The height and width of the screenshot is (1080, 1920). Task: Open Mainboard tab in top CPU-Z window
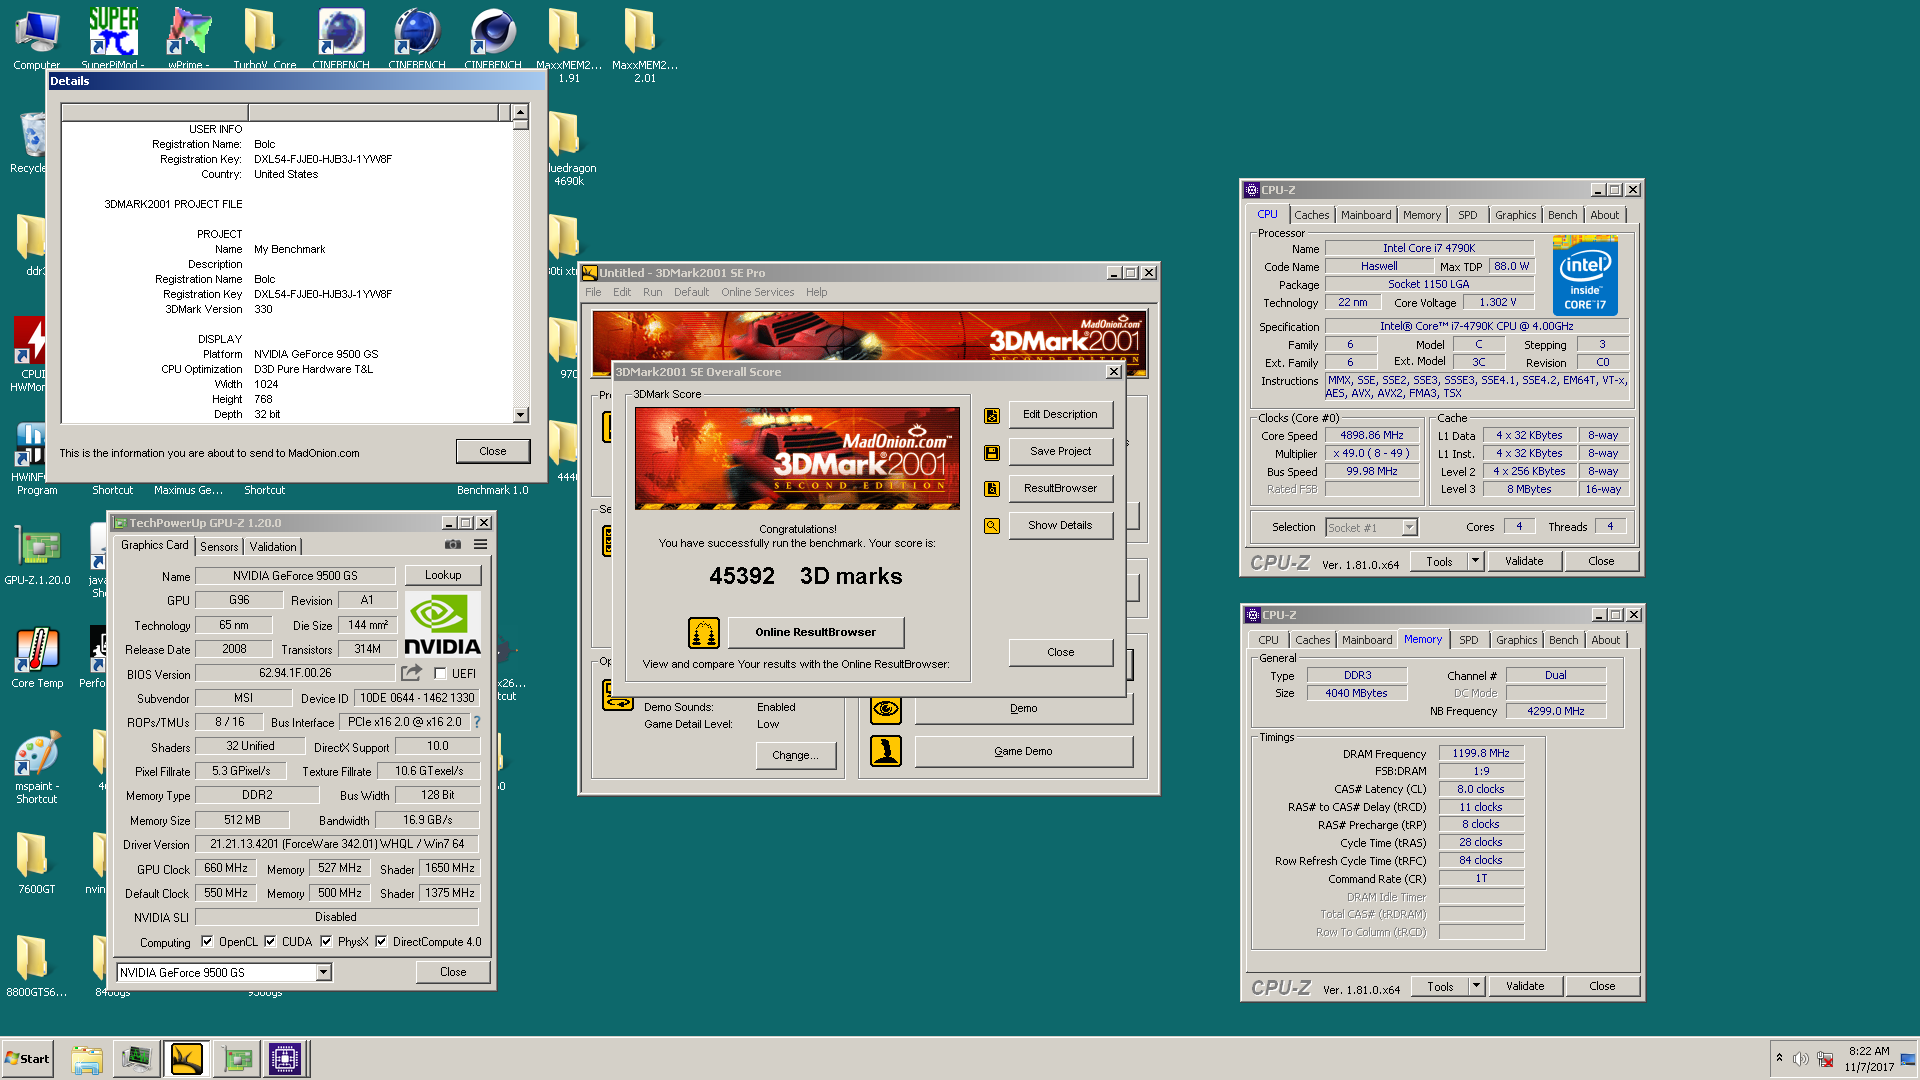[1366, 215]
